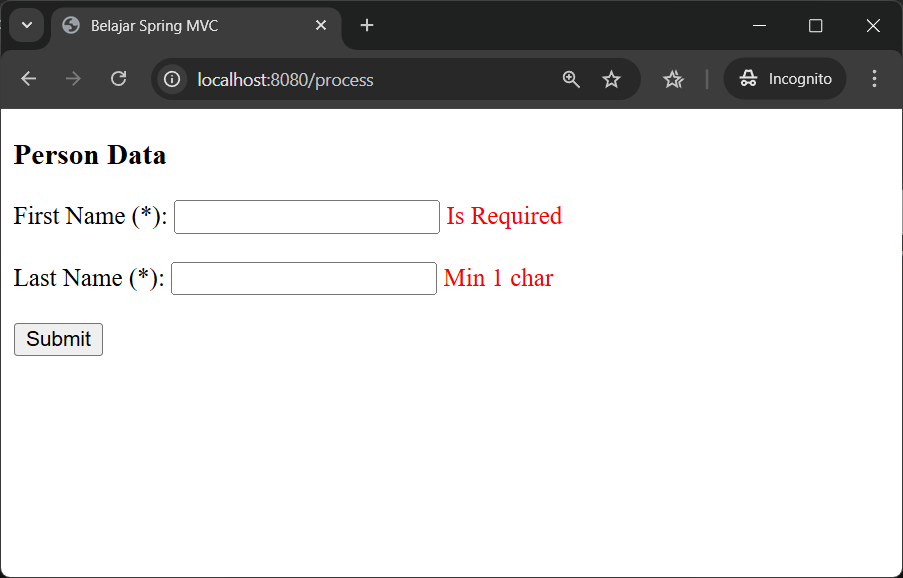Bookmark this page with the star icon
903x578 pixels.
pos(611,78)
